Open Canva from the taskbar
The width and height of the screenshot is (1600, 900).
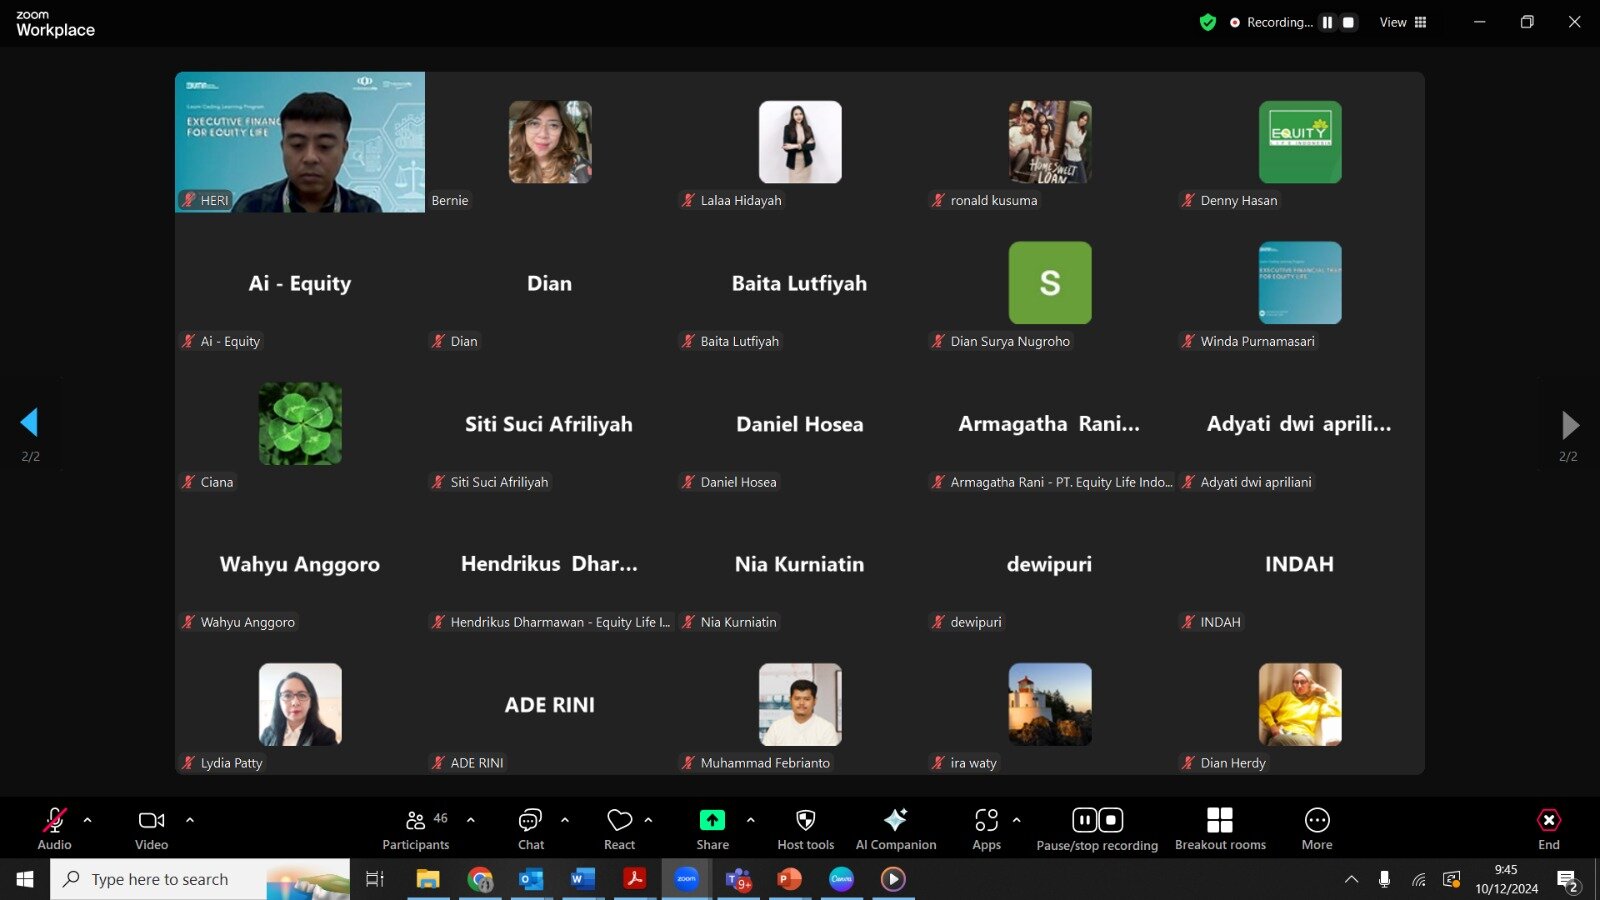pos(841,879)
